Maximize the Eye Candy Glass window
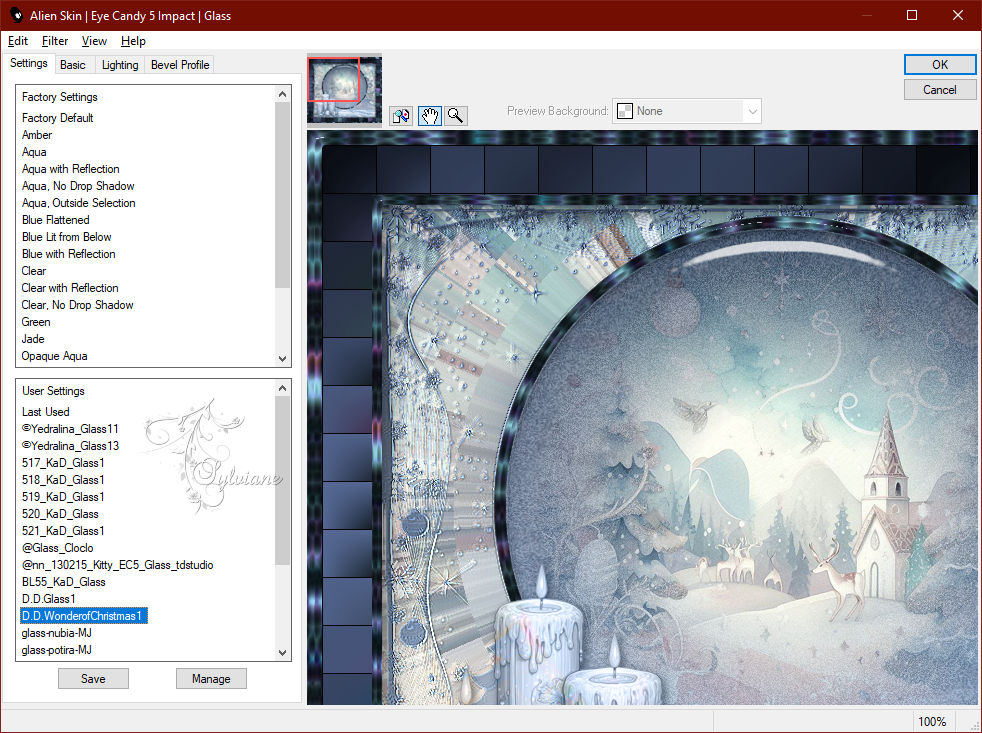The width and height of the screenshot is (982, 733). coord(912,15)
